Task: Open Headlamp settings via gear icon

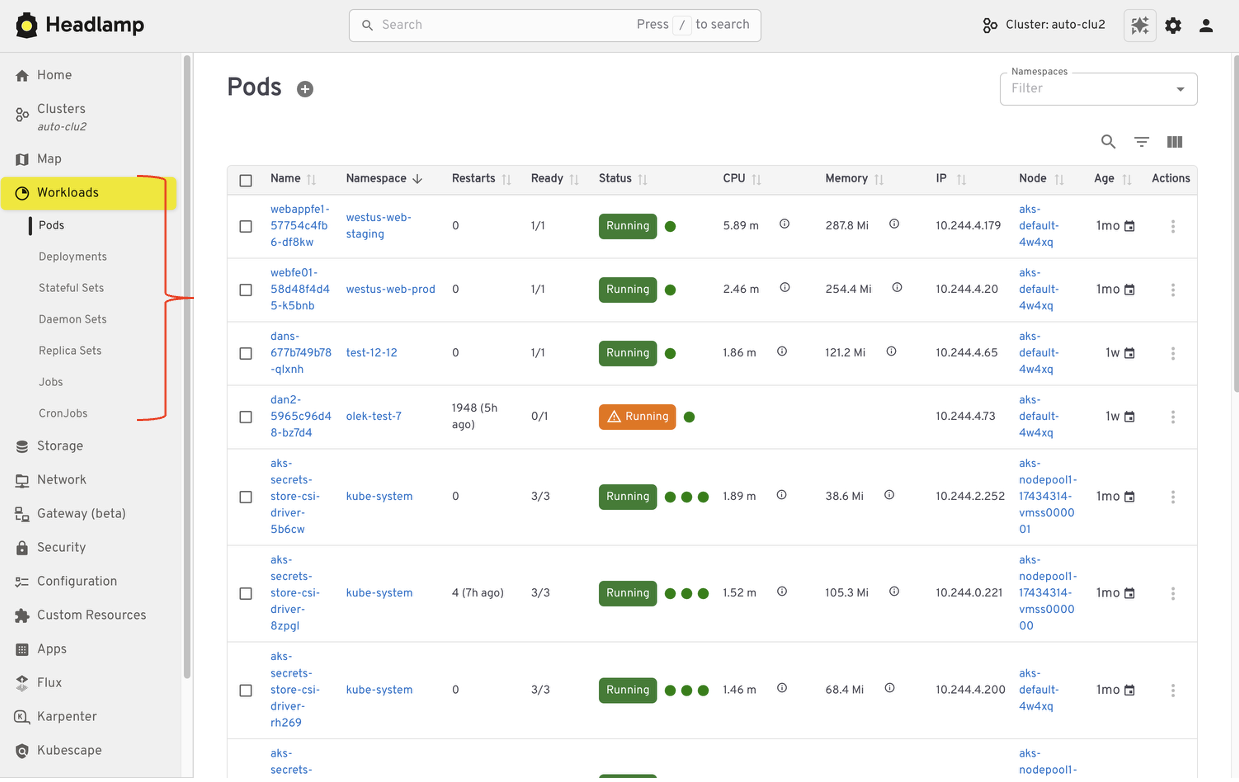Action: pos(1173,25)
